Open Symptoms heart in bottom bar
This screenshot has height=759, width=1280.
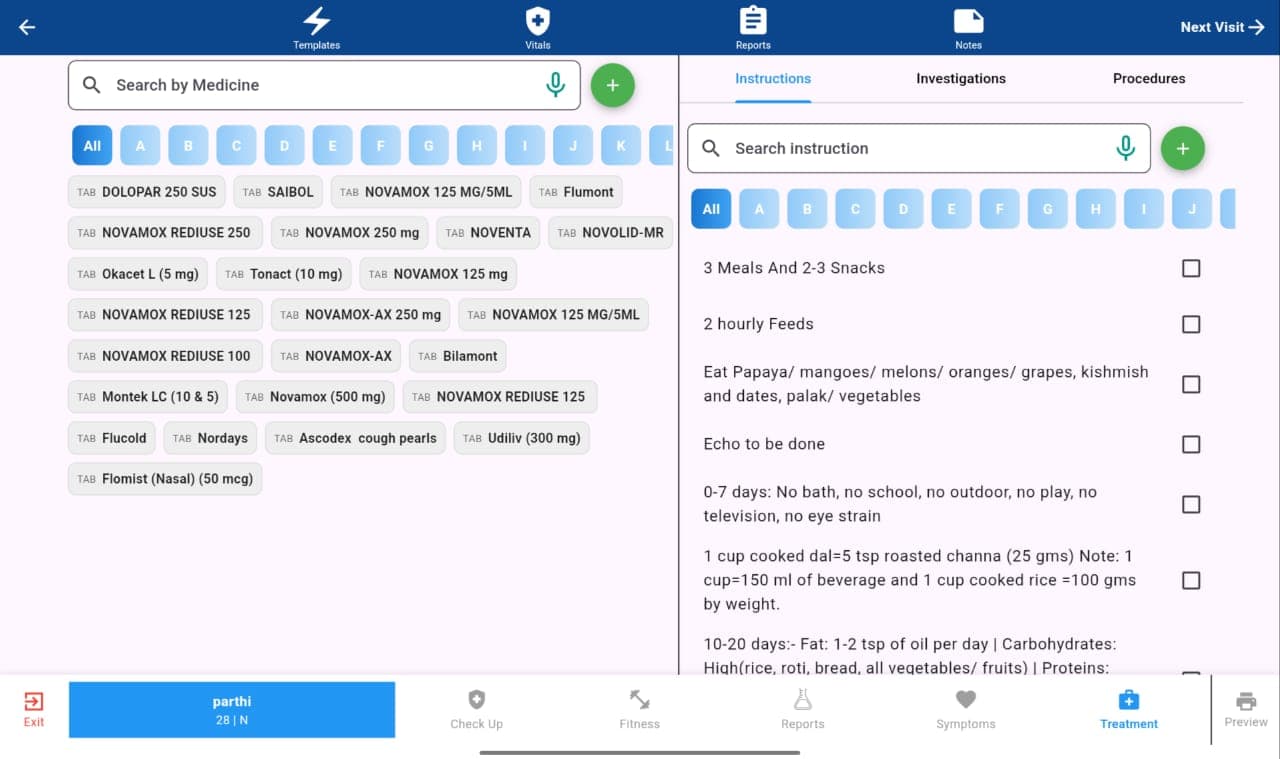[965, 710]
